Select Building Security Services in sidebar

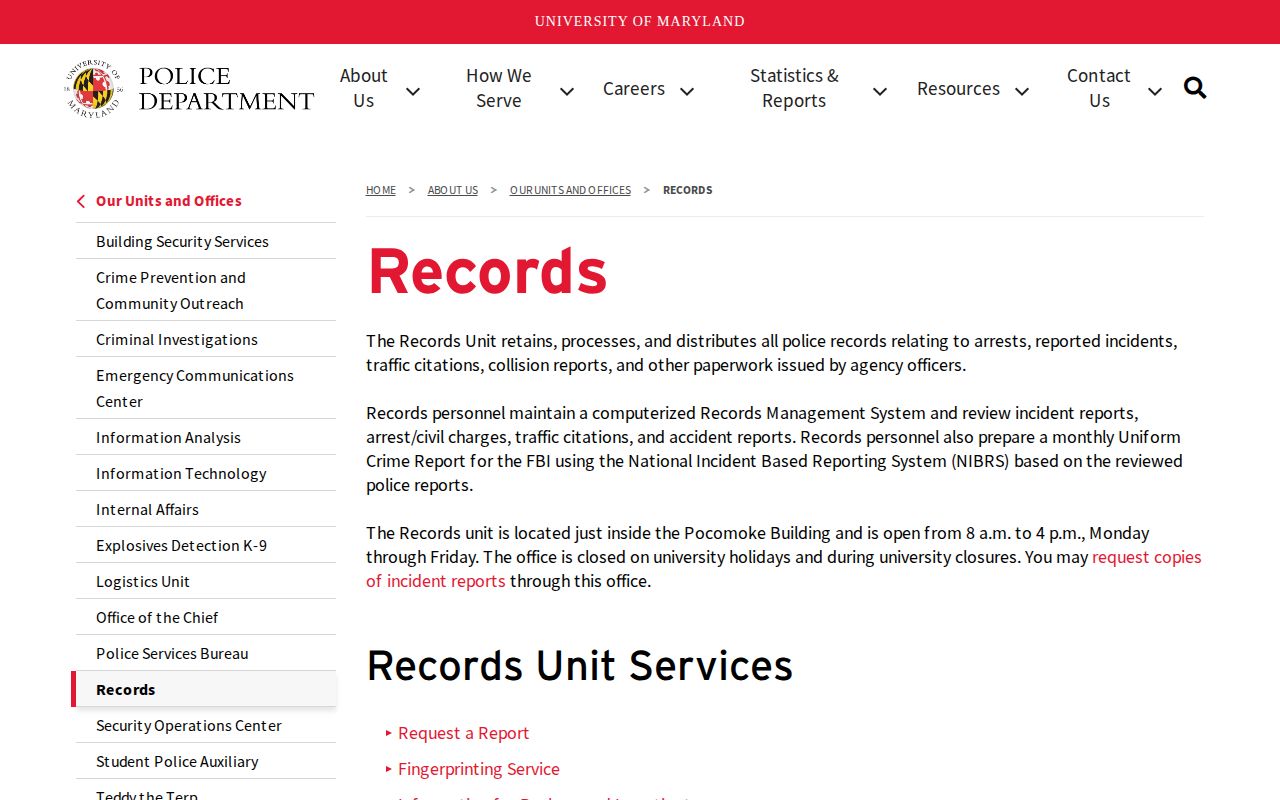[206, 241]
